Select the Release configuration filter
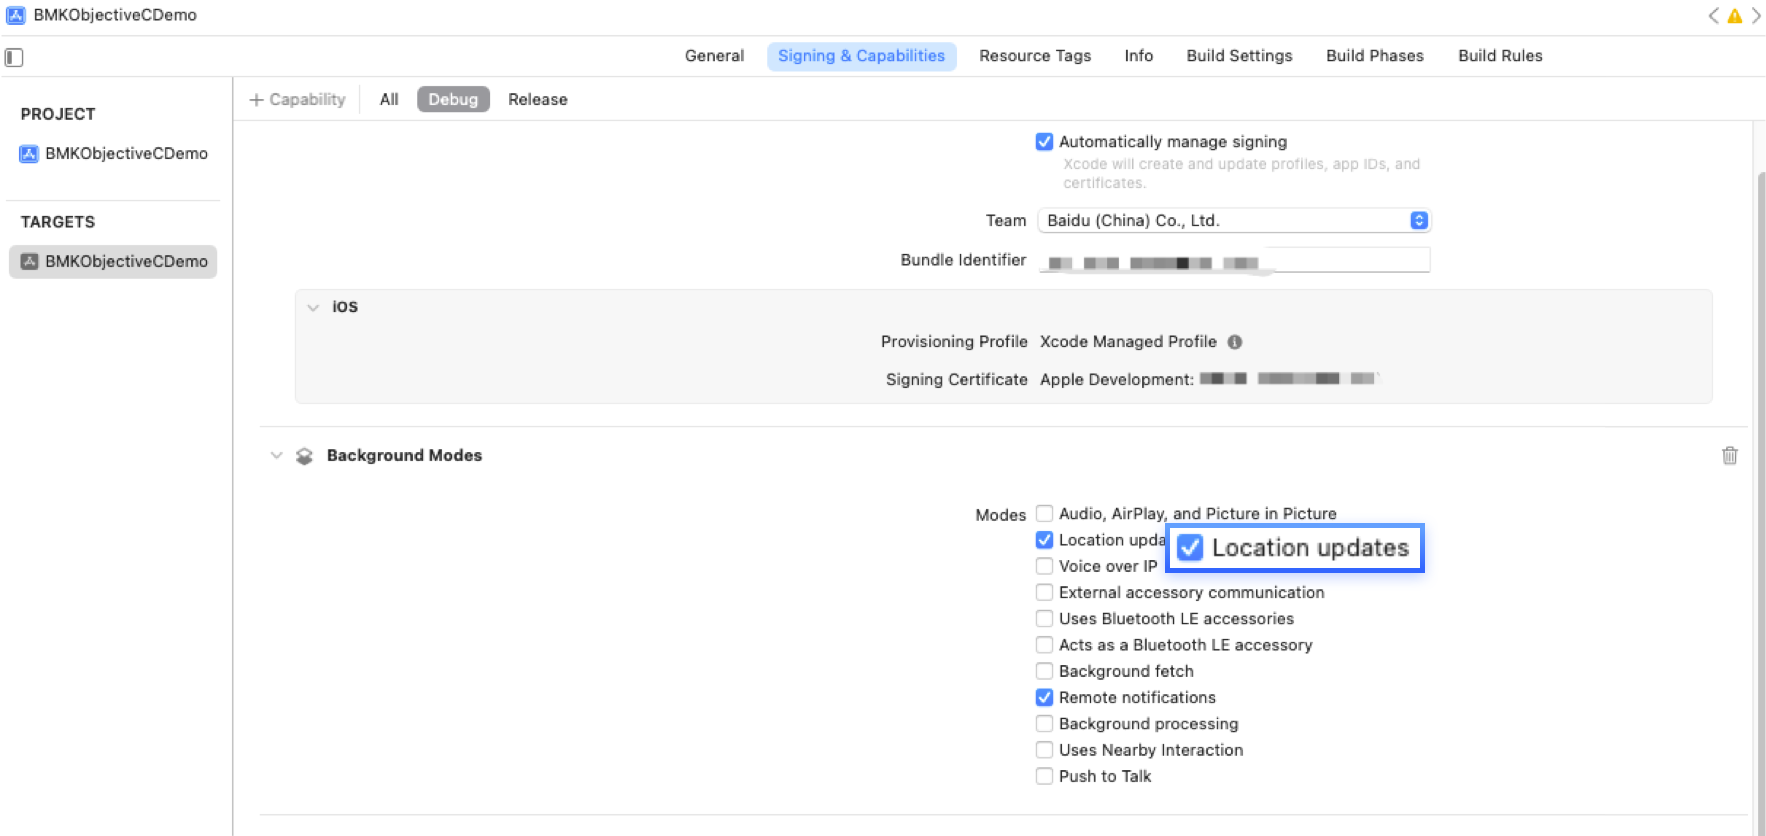Screen dimensions: 1766x836 (x=537, y=100)
